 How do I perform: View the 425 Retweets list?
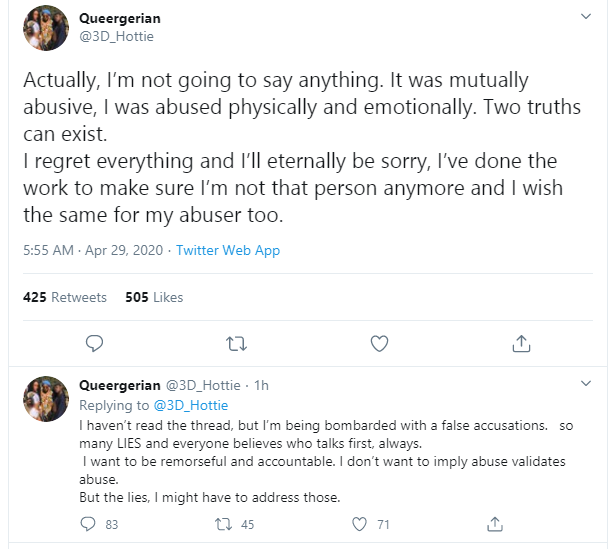click(64, 297)
